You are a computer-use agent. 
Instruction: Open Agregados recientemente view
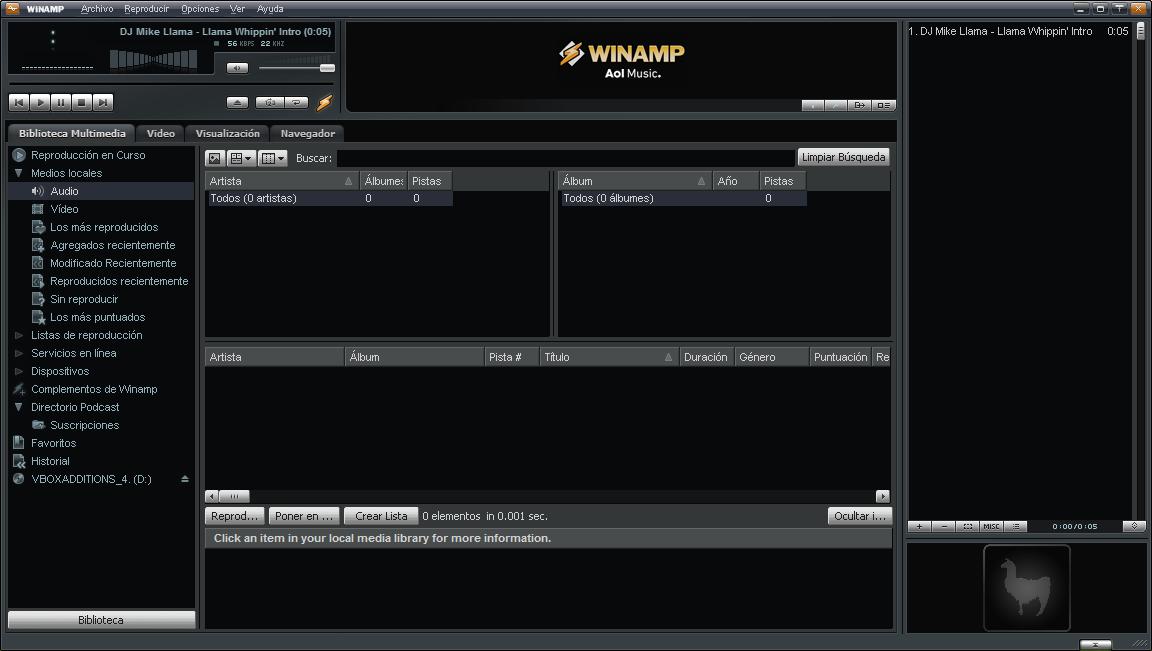click(x=112, y=245)
